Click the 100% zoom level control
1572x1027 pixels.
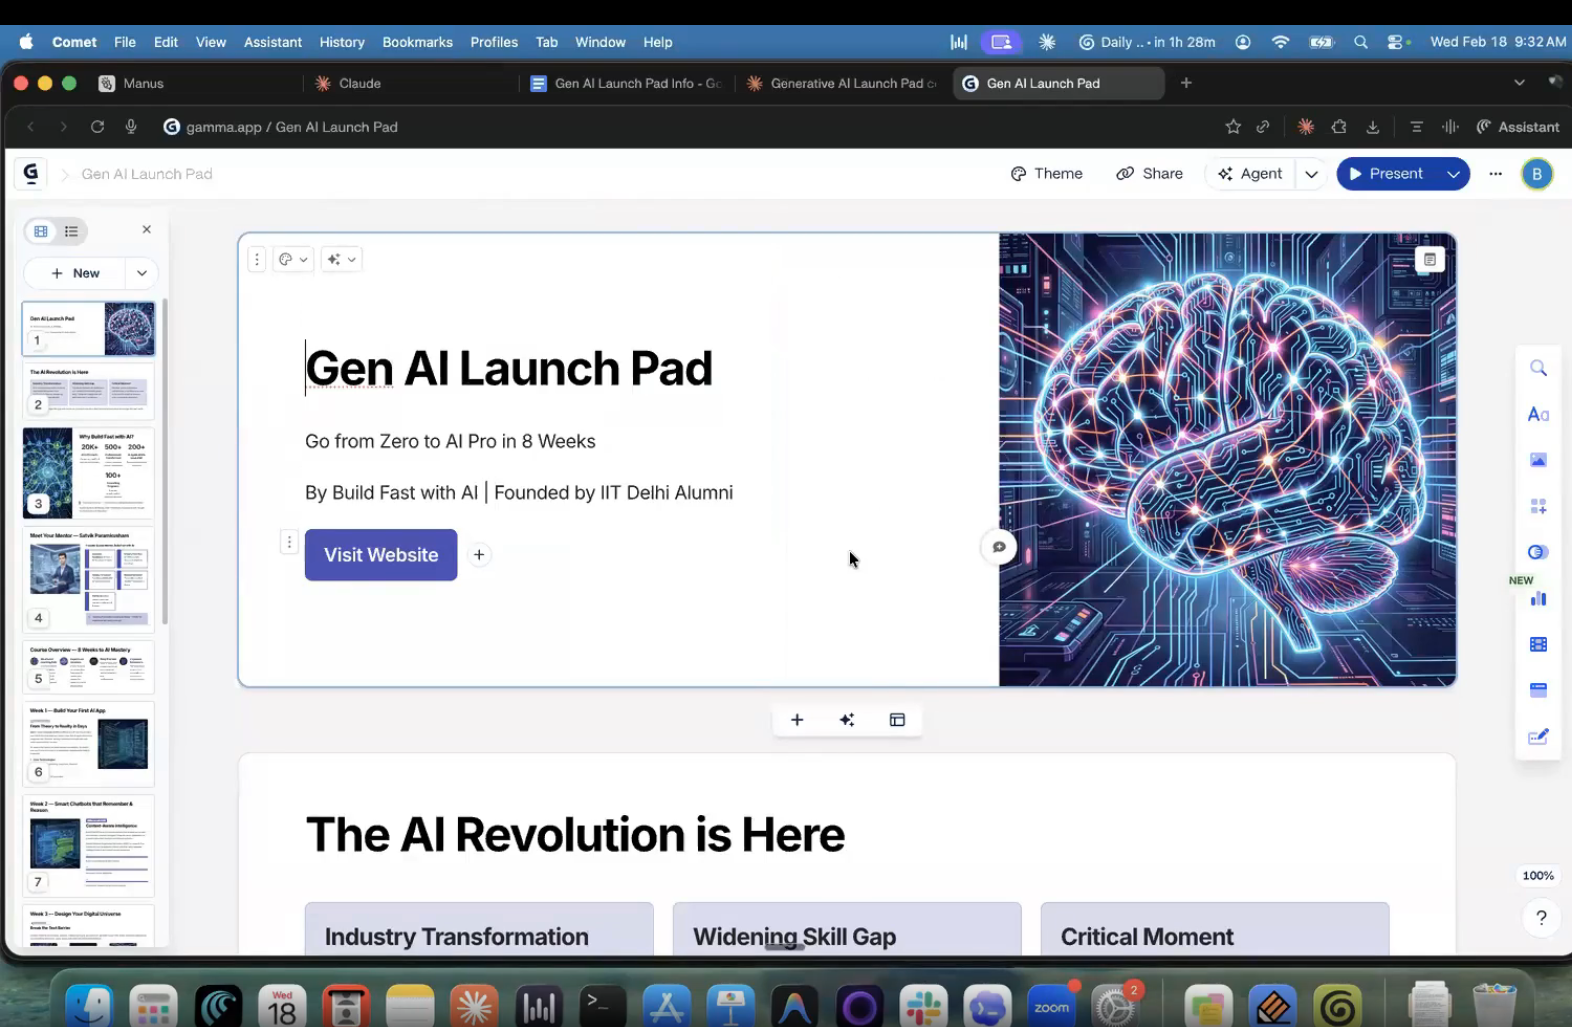(1537, 876)
